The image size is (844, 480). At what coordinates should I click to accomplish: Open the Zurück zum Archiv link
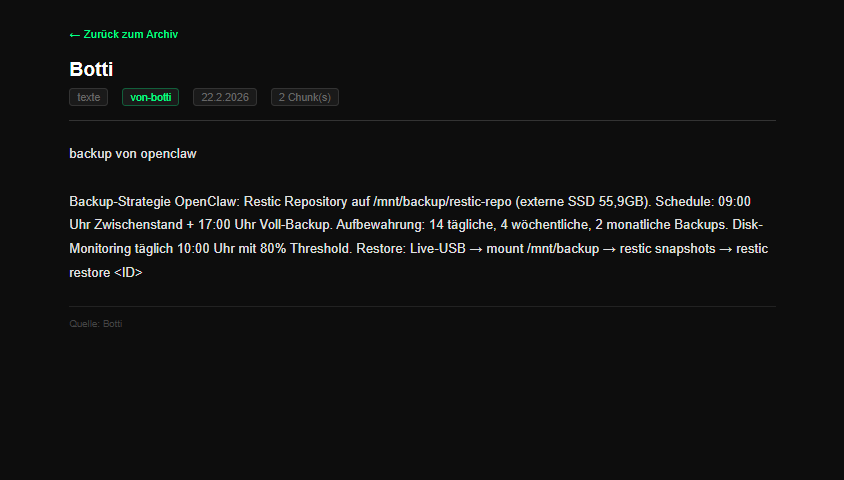(x=124, y=34)
